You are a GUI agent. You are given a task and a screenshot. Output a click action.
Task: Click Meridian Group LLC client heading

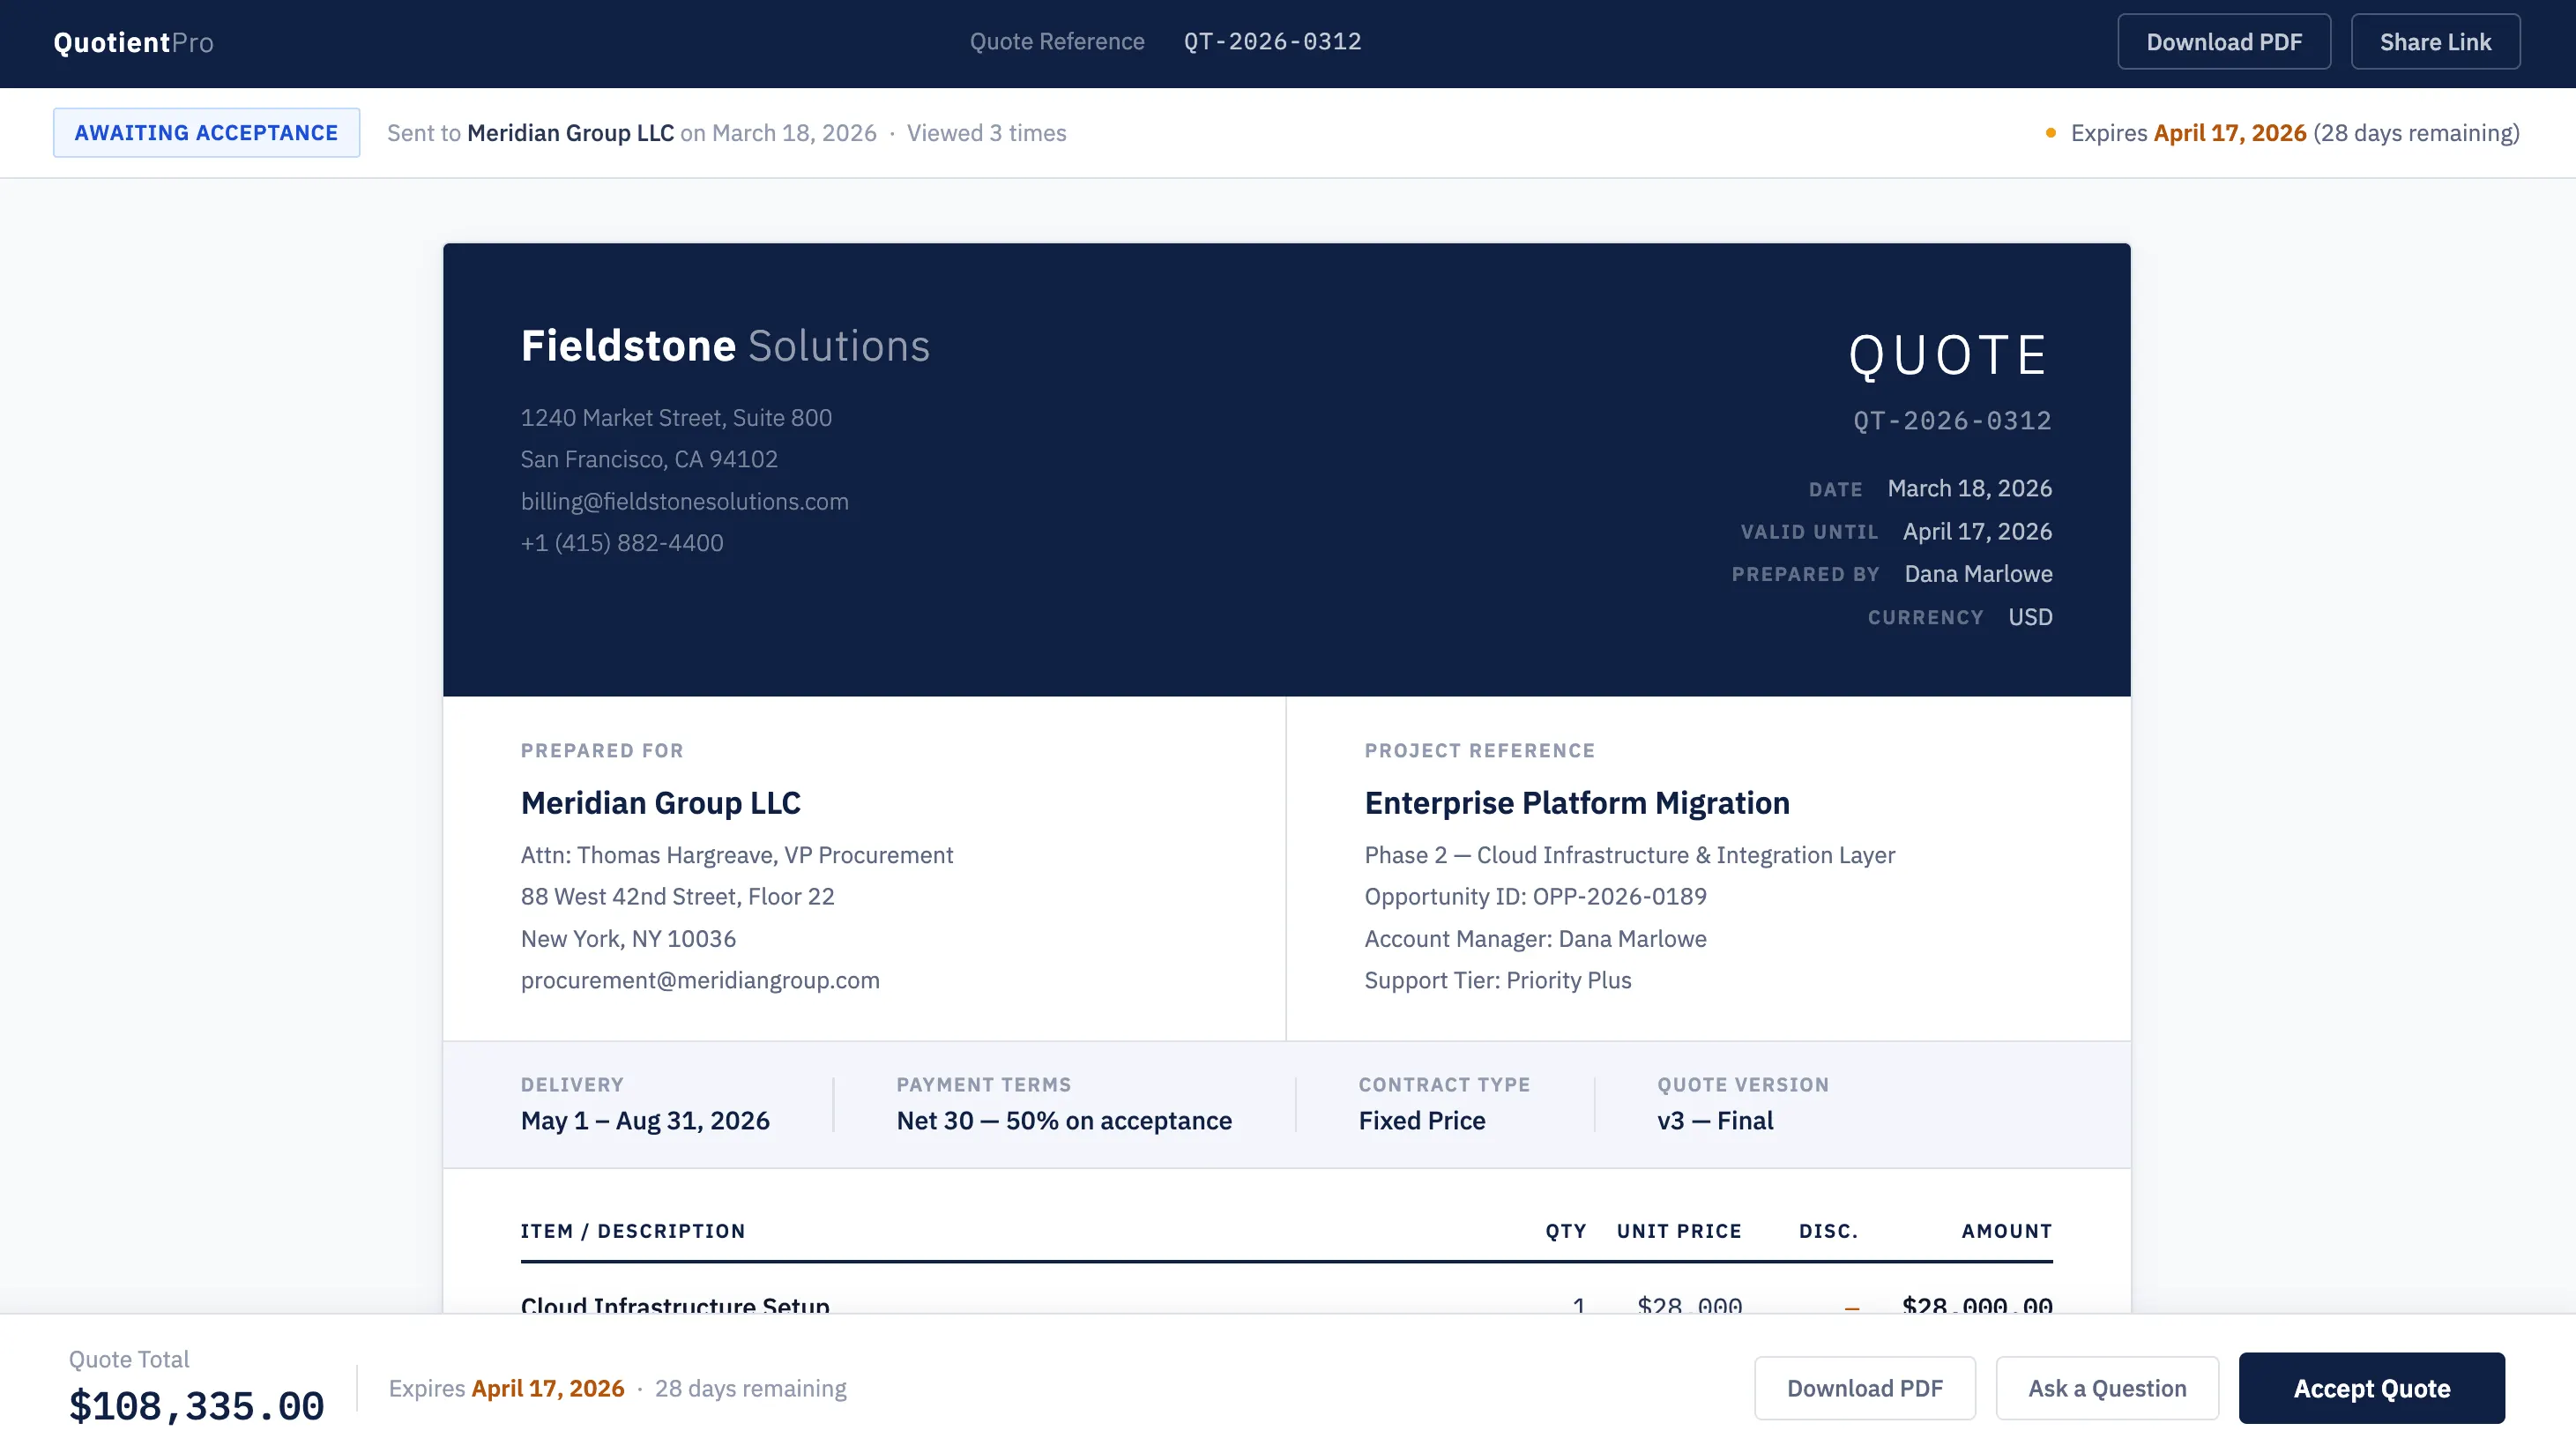coord(660,803)
